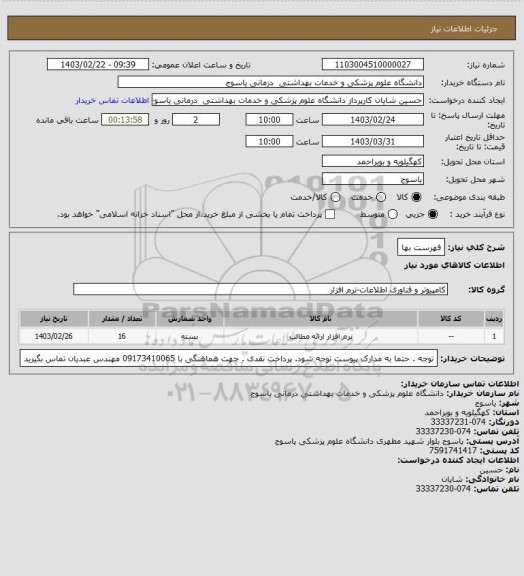Click the delivery city field یاسوج
Image resolution: width=524 pixels, height=576 pixels.
coord(373,179)
